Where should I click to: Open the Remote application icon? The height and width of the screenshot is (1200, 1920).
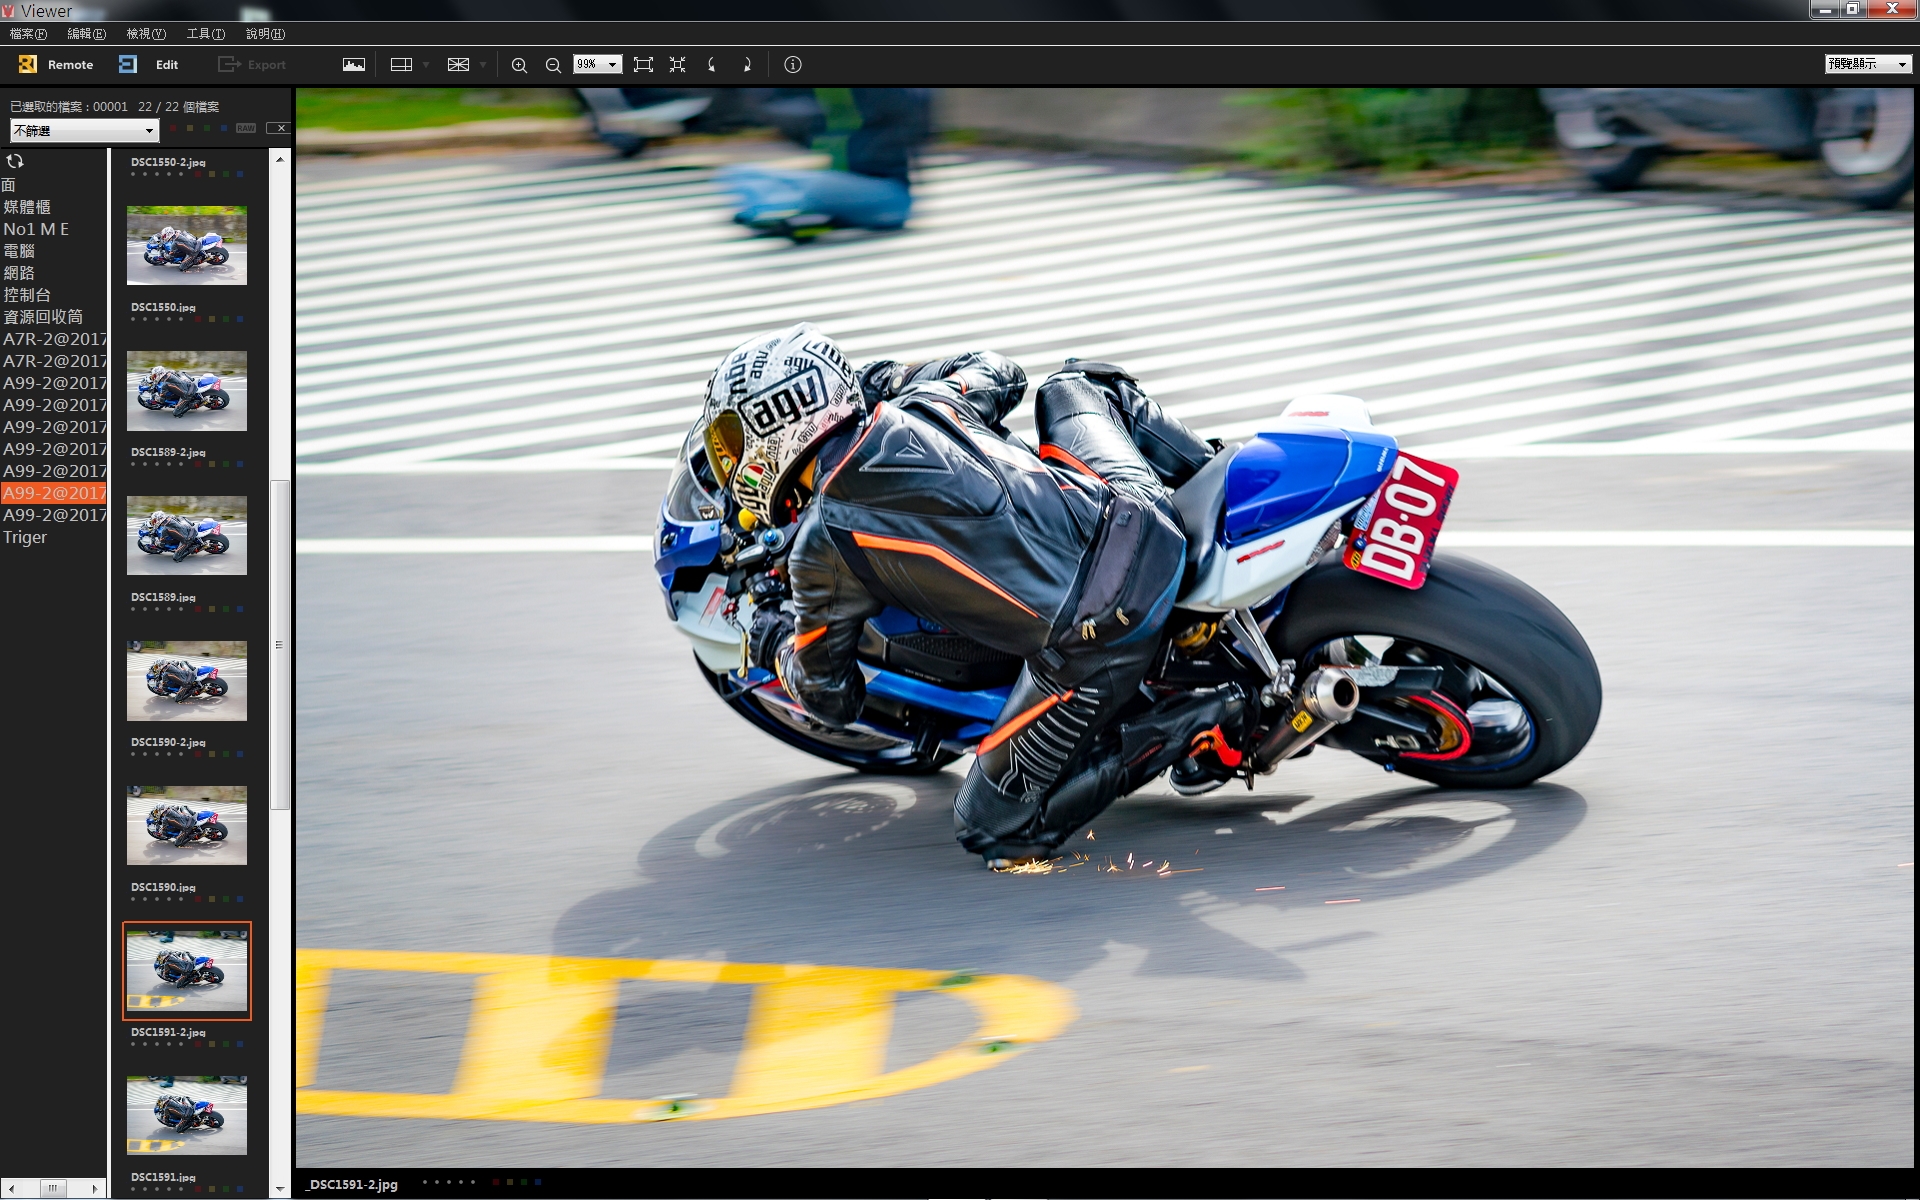click(x=27, y=65)
